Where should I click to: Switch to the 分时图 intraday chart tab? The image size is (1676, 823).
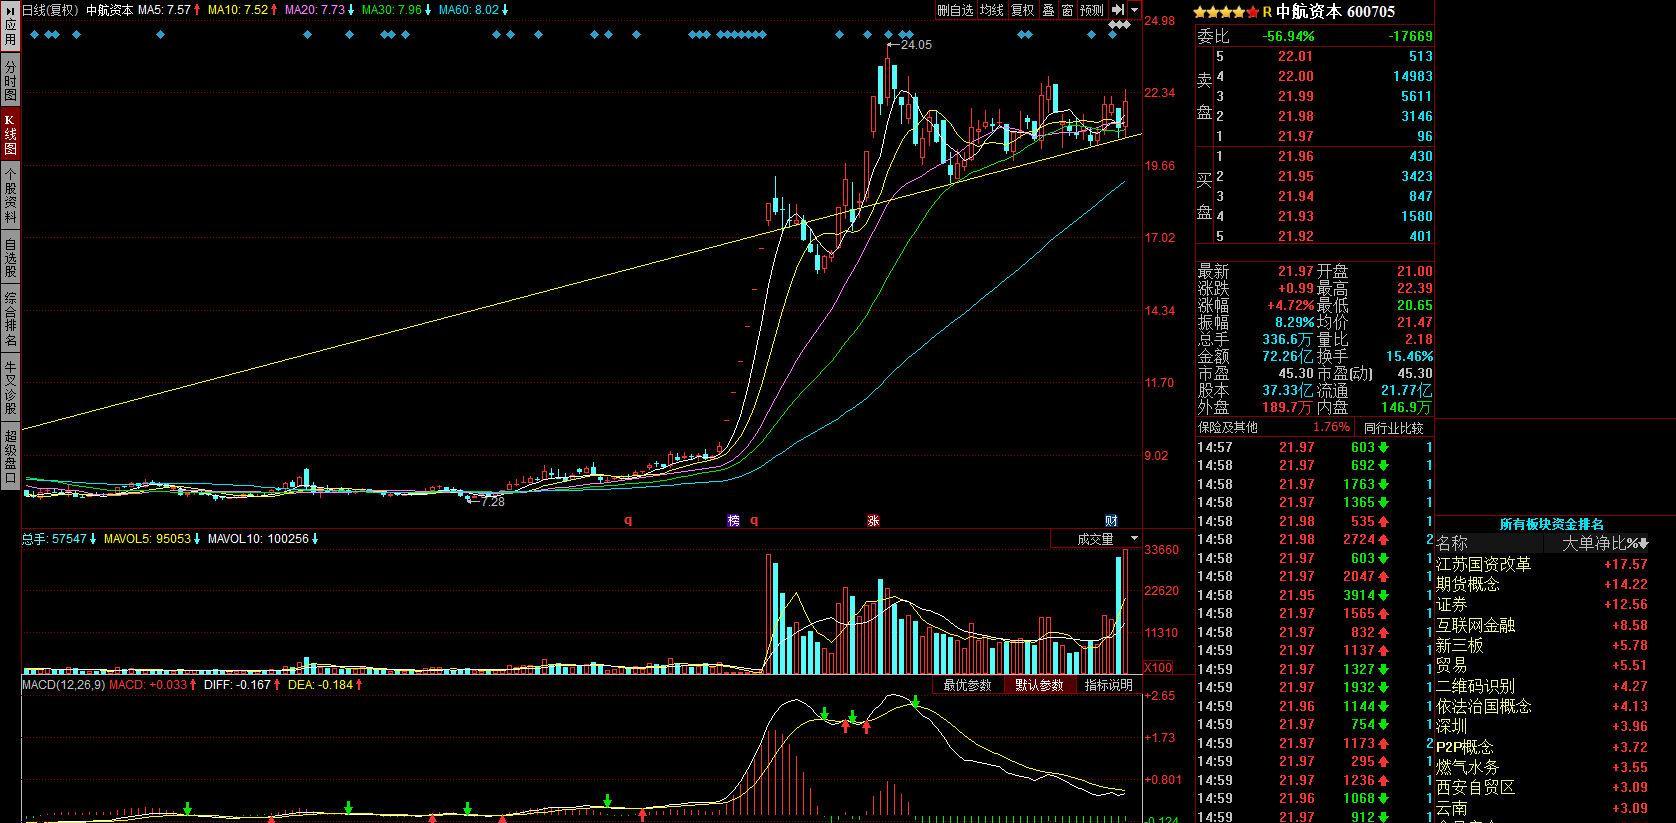10,79
